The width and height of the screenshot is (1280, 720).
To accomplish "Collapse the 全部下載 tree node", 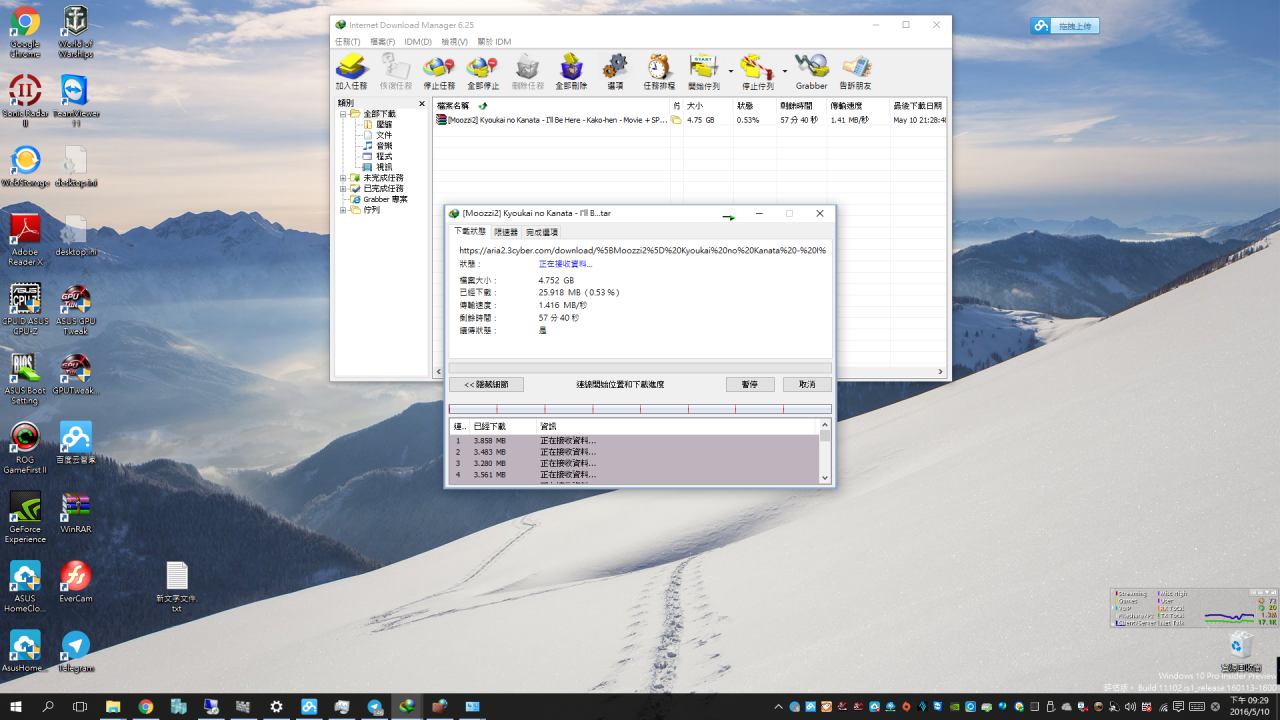I will pos(343,114).
